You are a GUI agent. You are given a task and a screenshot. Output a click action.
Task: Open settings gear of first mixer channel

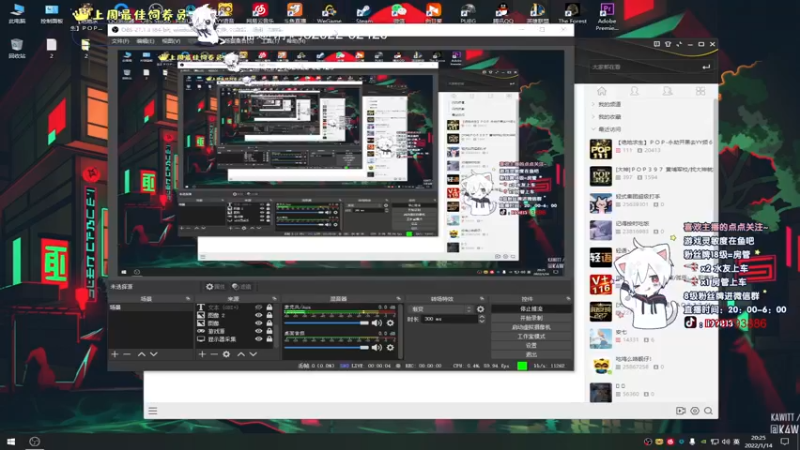tap(390, 323)
